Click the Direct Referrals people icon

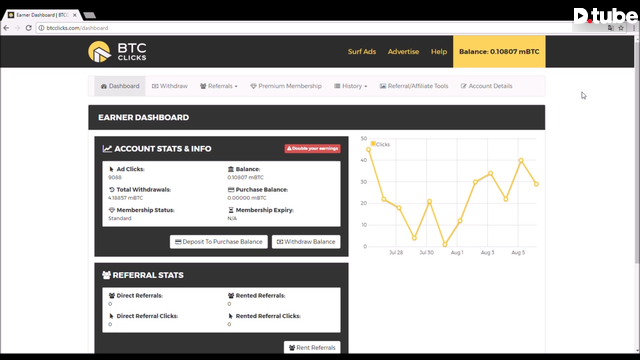tap(111, 296)
